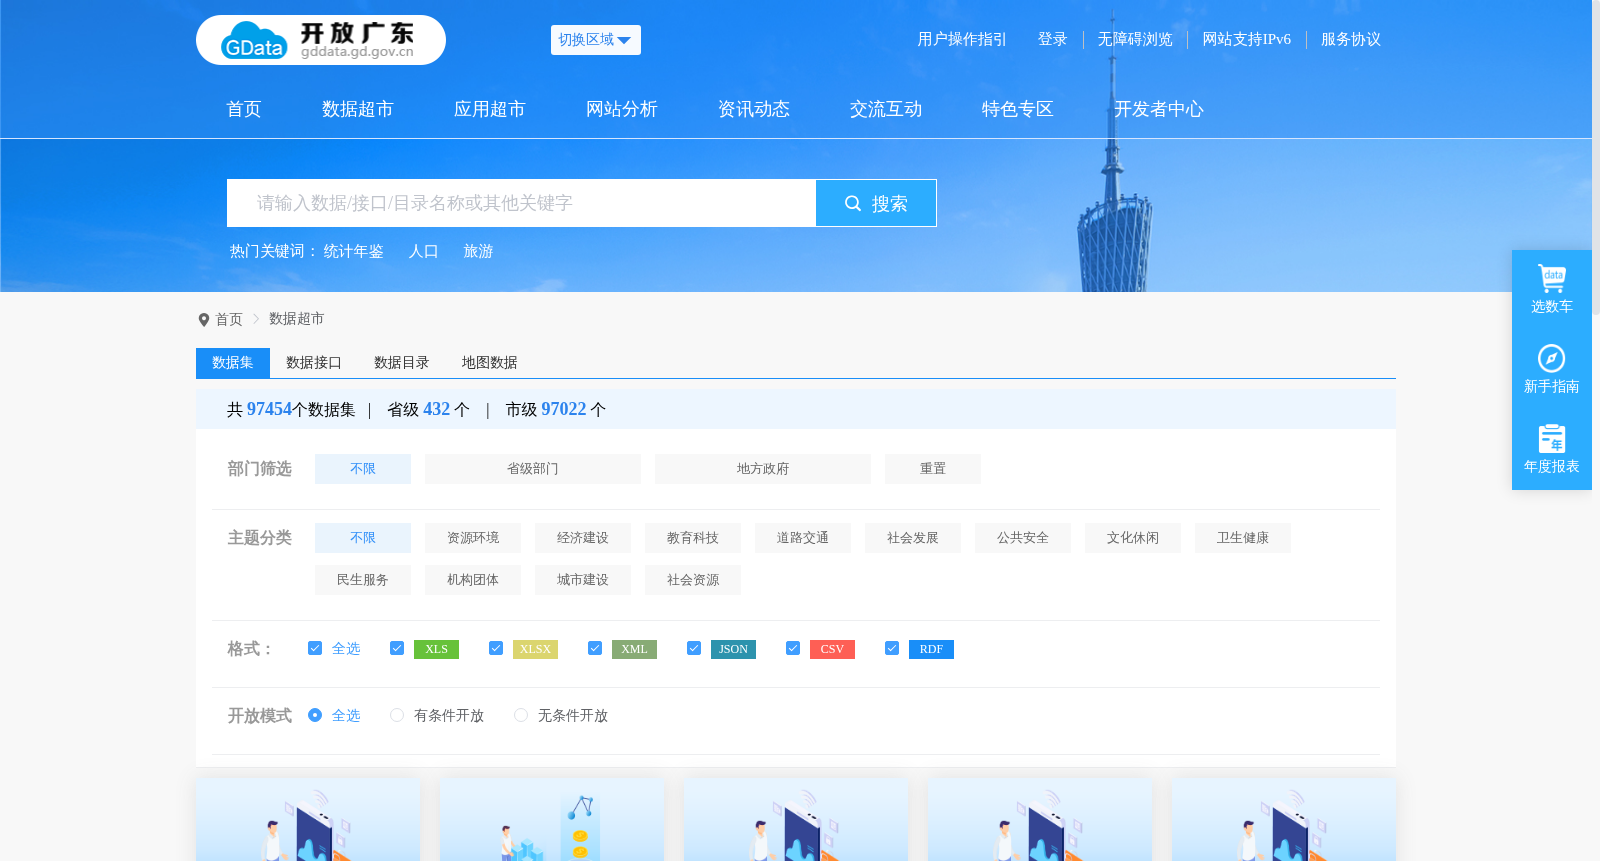Filter by 道路交通 theme
This screenshot has width=1600, height=861.
click(803, 538)
